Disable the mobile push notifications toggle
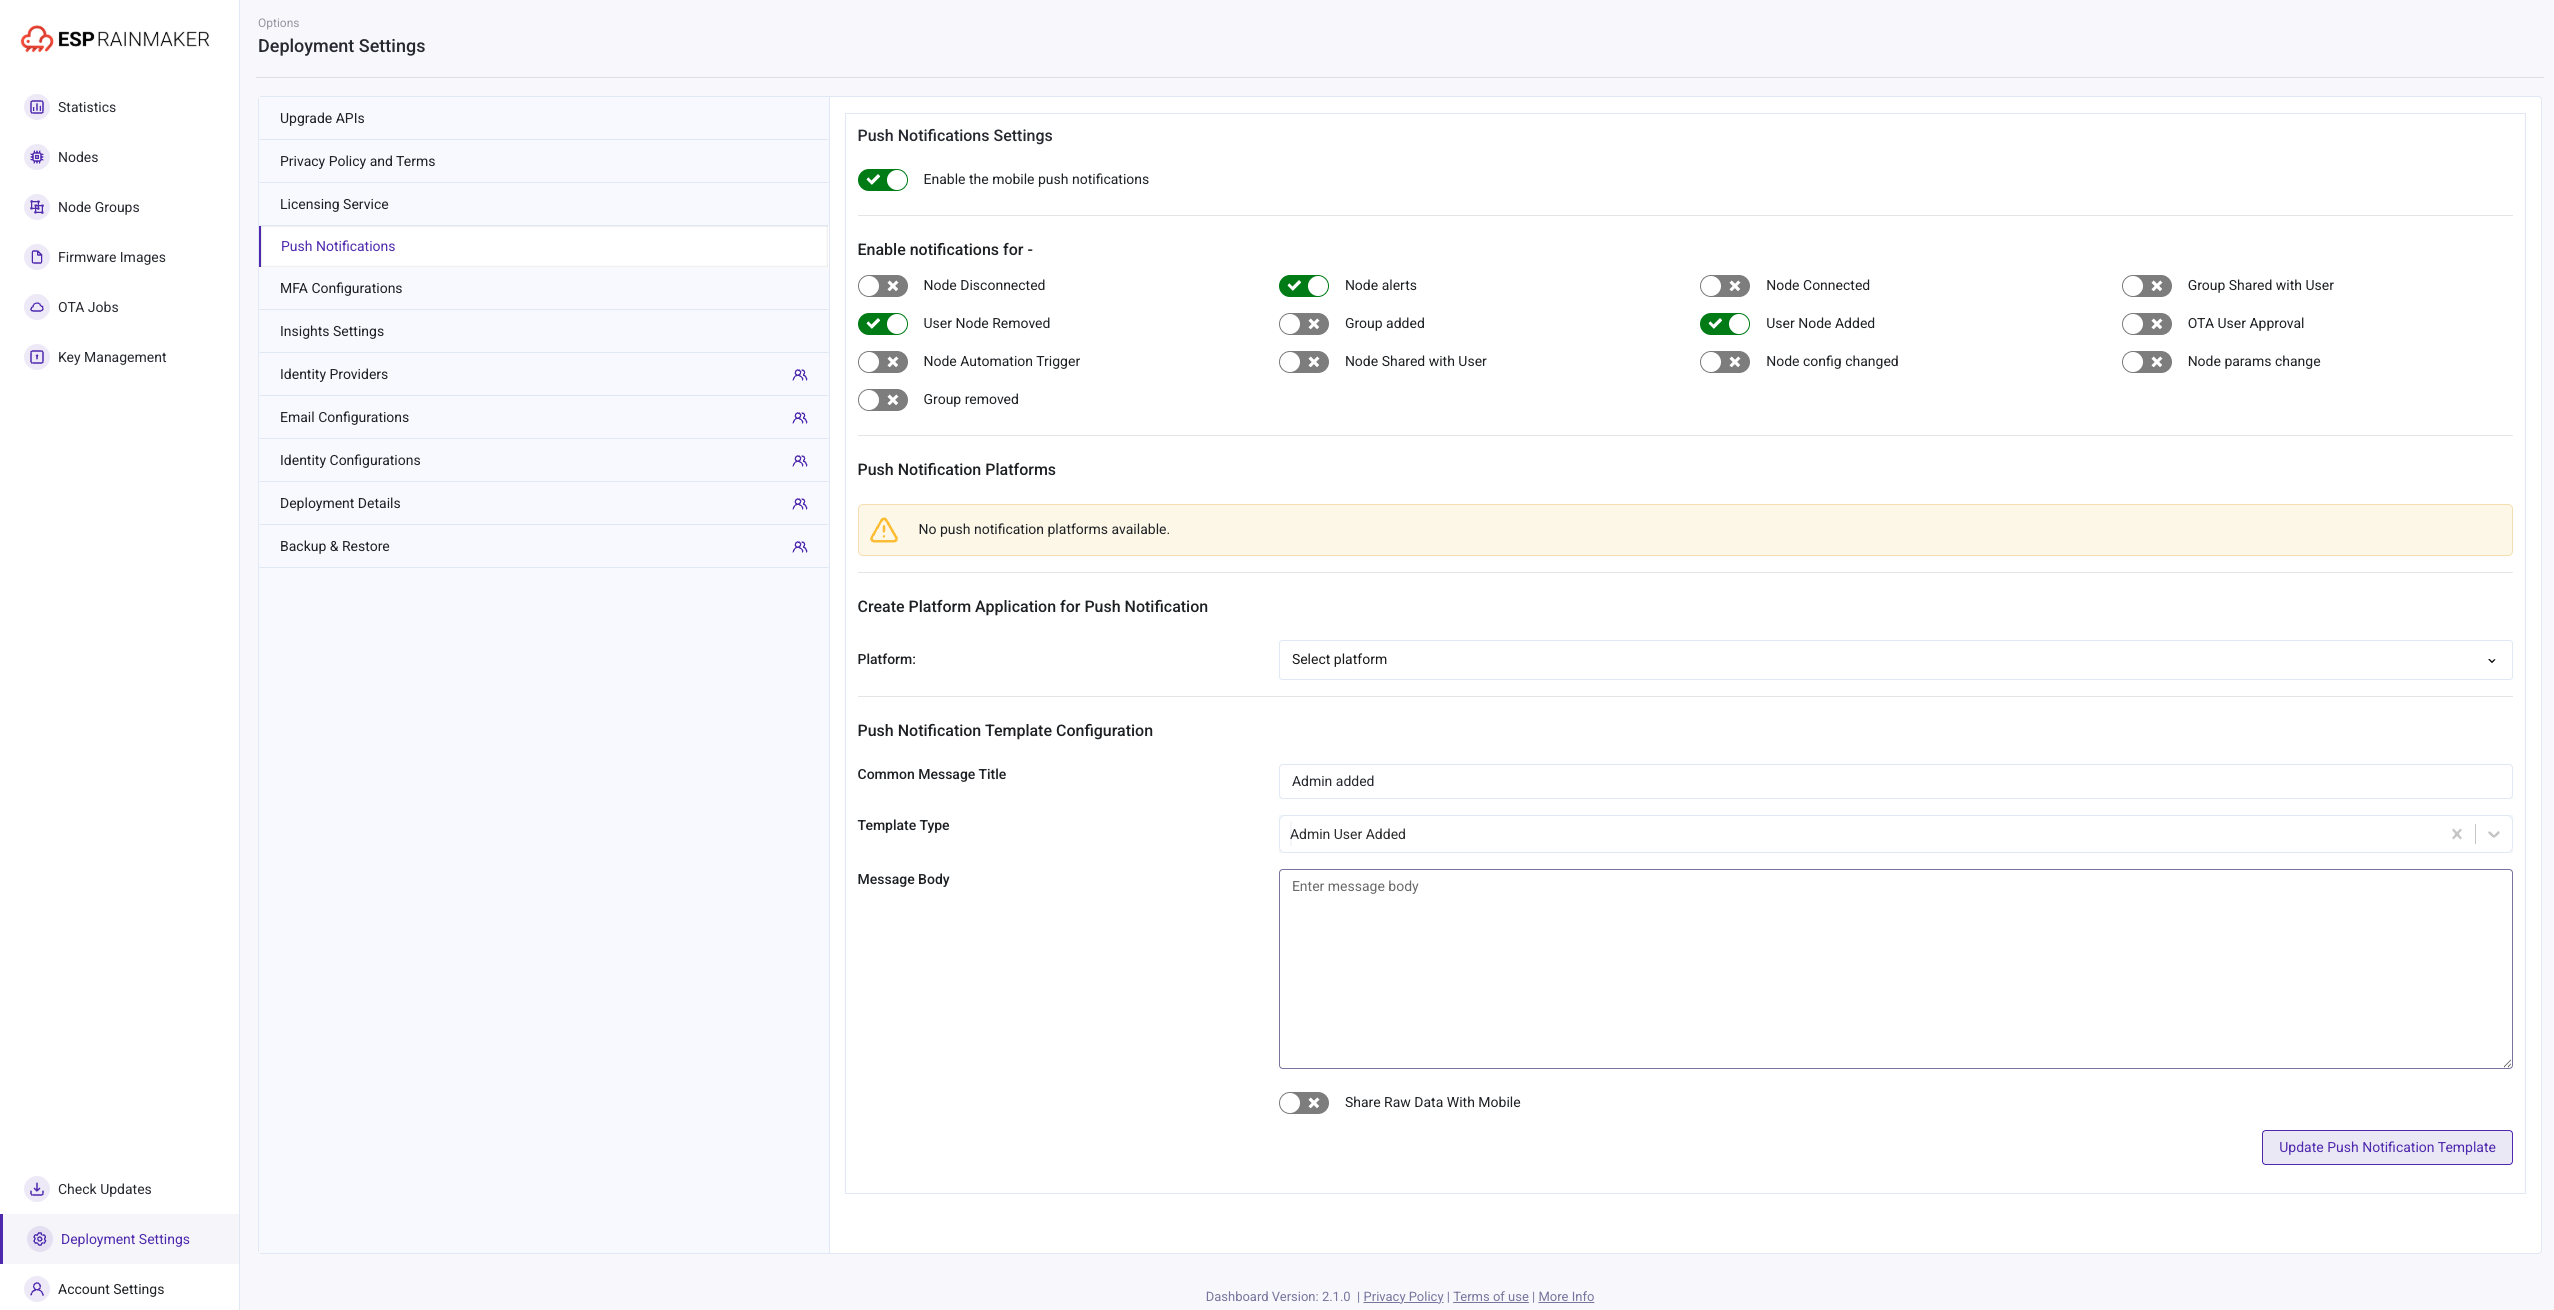This screenshot has height=1310, width=2554. click(883, 180)
